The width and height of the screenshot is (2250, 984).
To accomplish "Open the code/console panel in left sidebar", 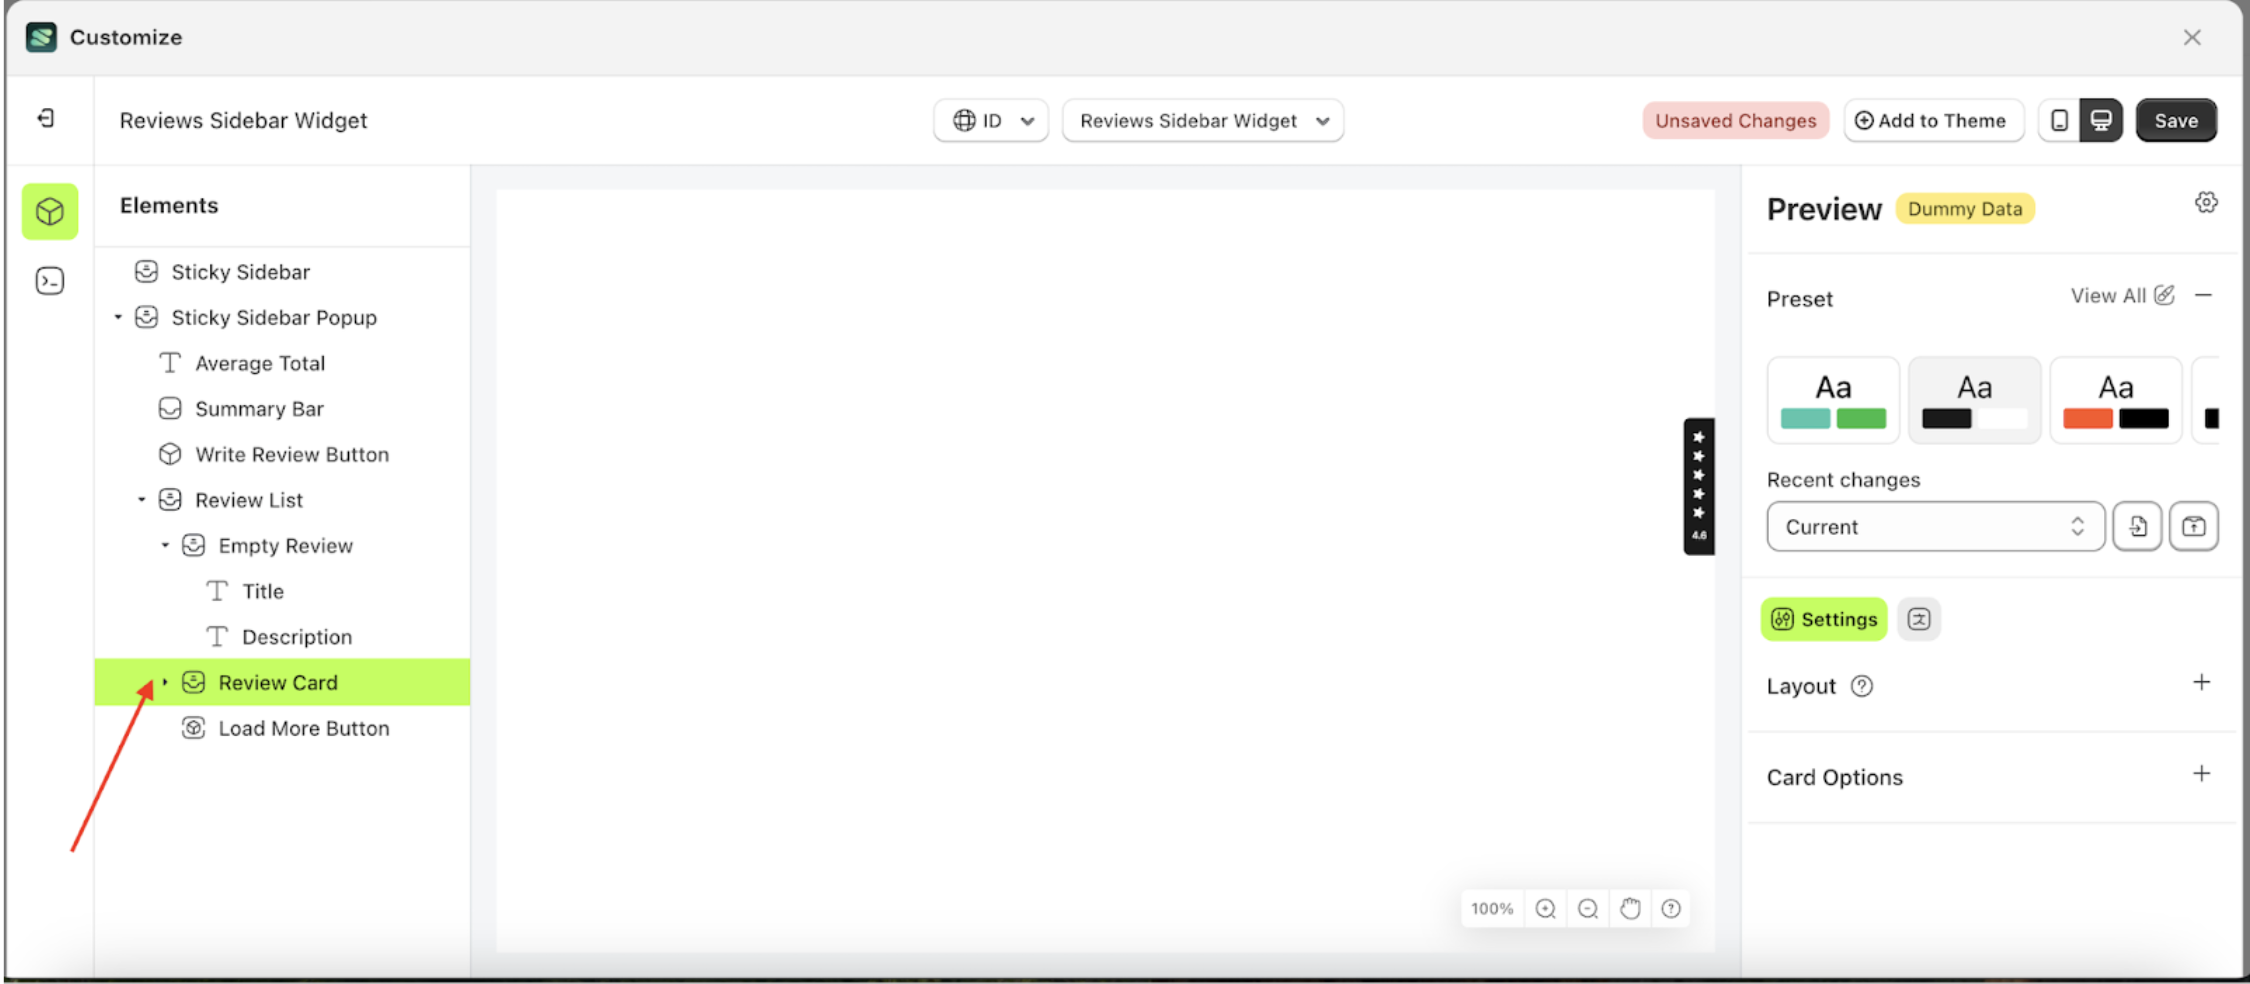I will click(49, 280).
